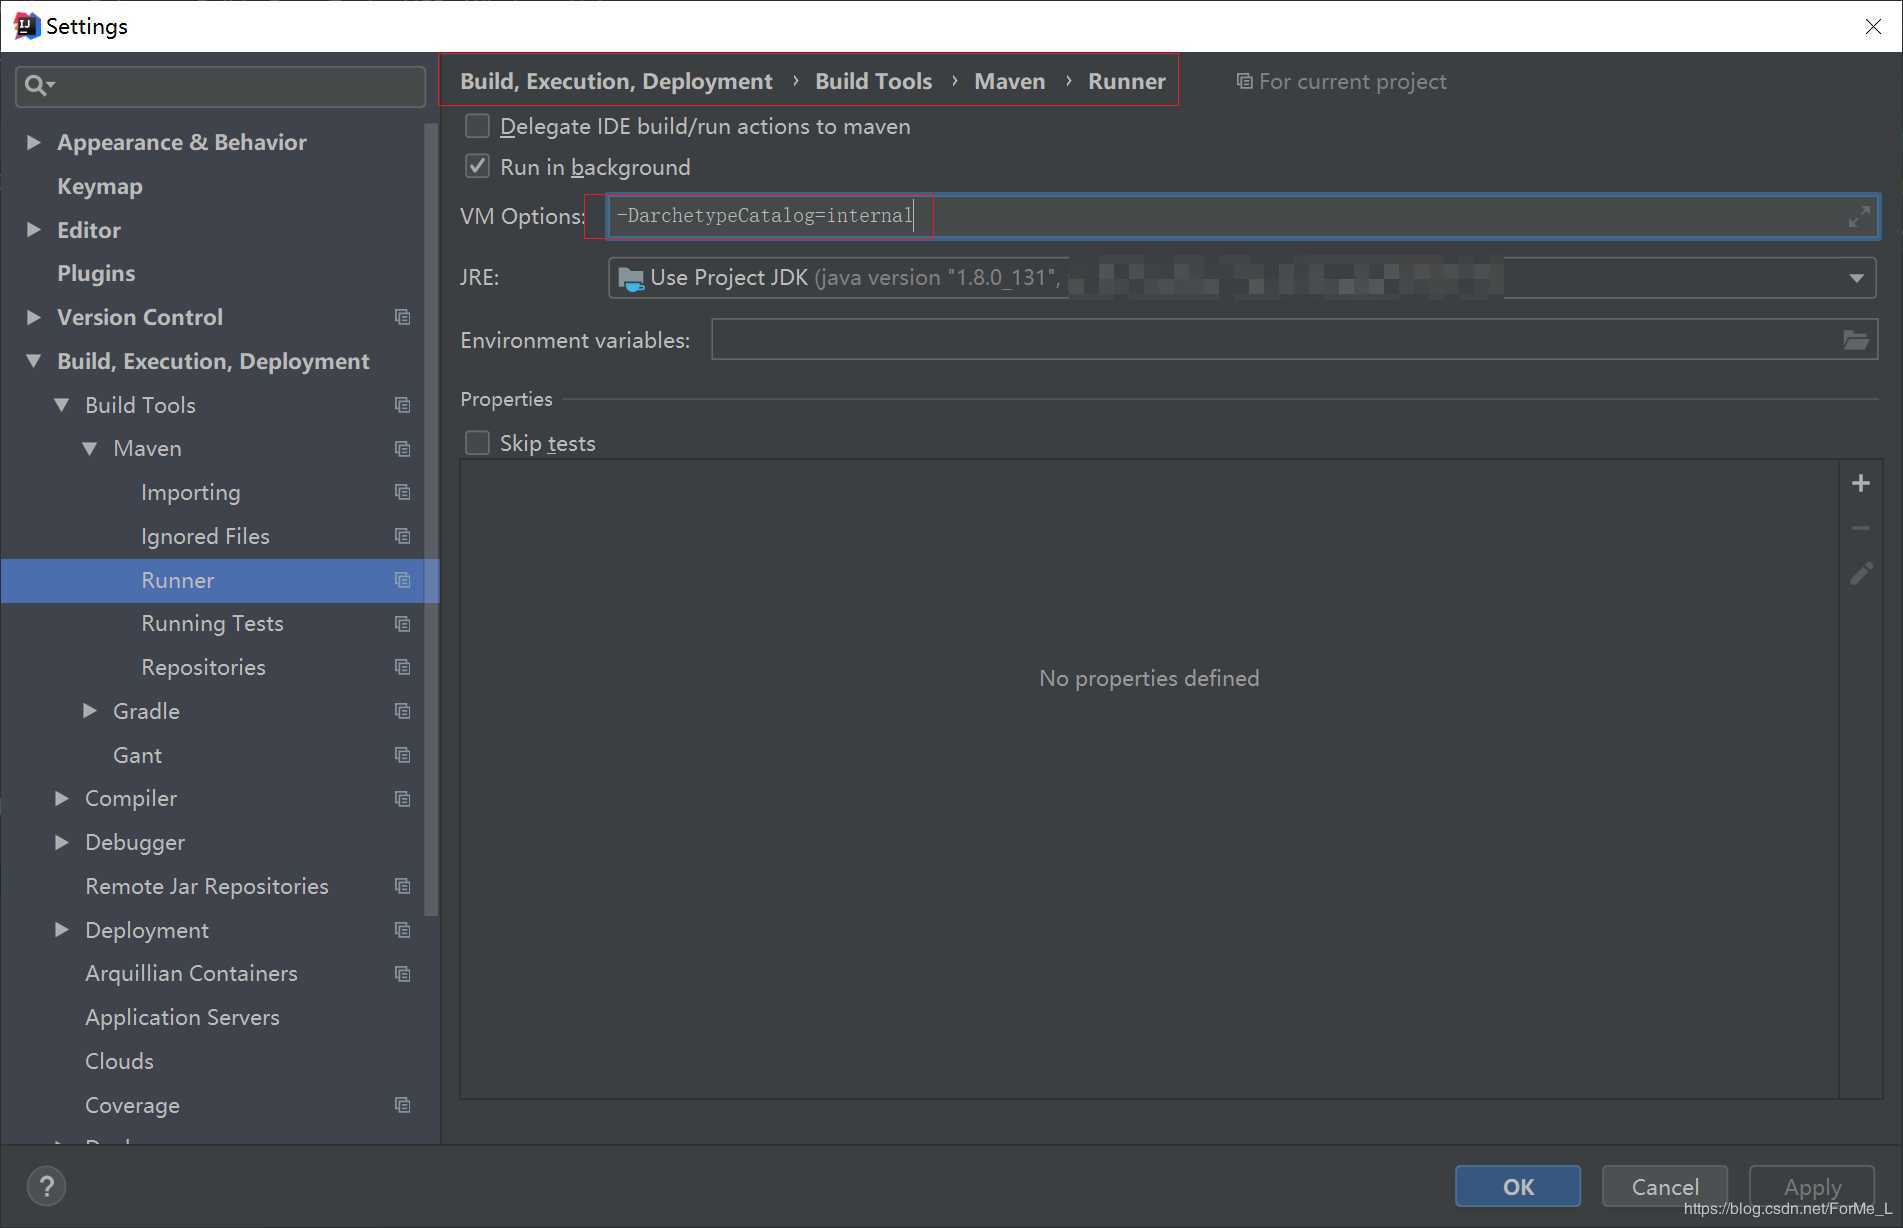Click the browse environment variables folder icon
The height and width of the screenshot is (1228, 1903).
(1856, 340)
